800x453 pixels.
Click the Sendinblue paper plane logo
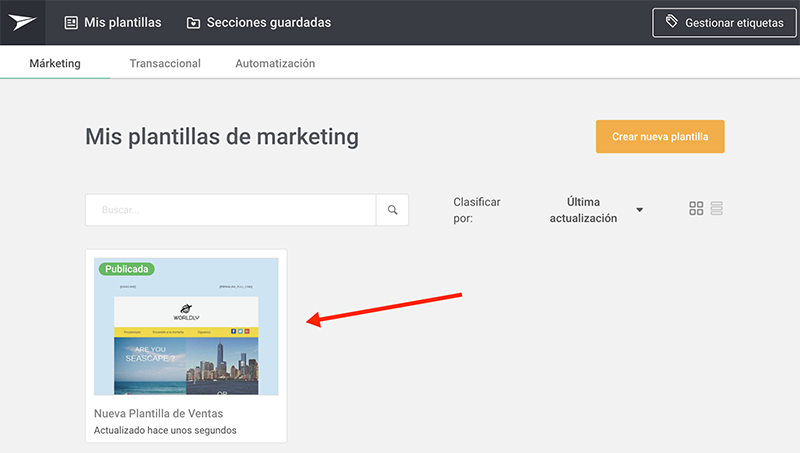pyautogui.click(x=22, y=22)
